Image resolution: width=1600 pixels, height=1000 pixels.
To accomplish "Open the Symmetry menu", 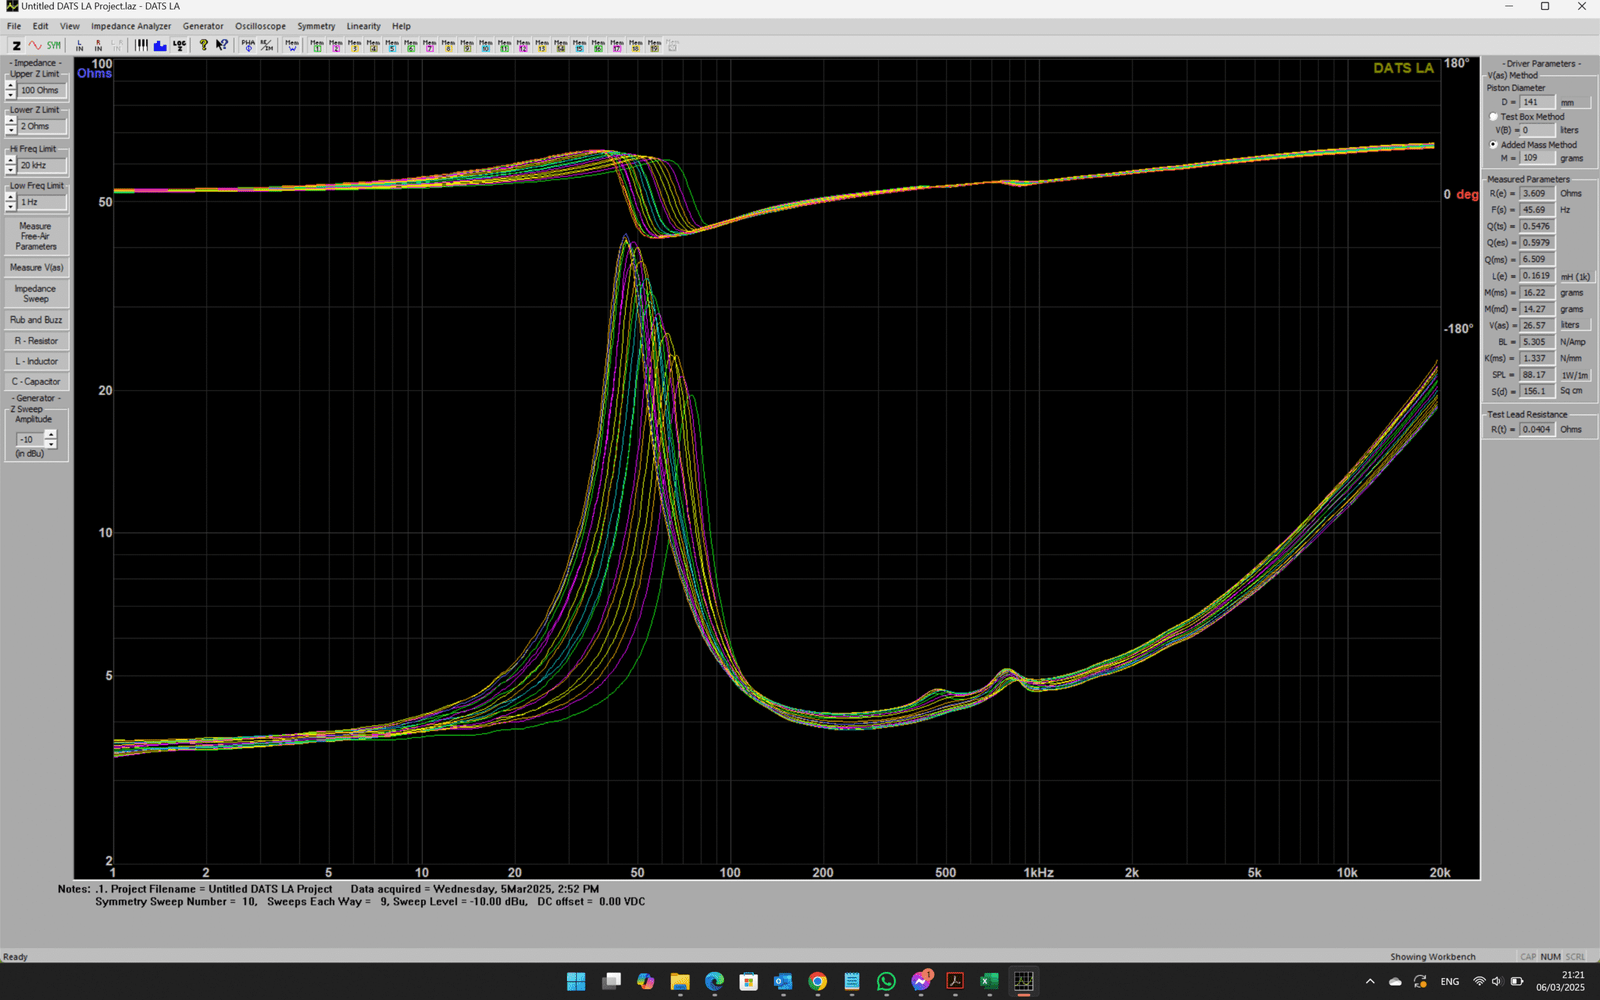I will [x=316, y=26].
